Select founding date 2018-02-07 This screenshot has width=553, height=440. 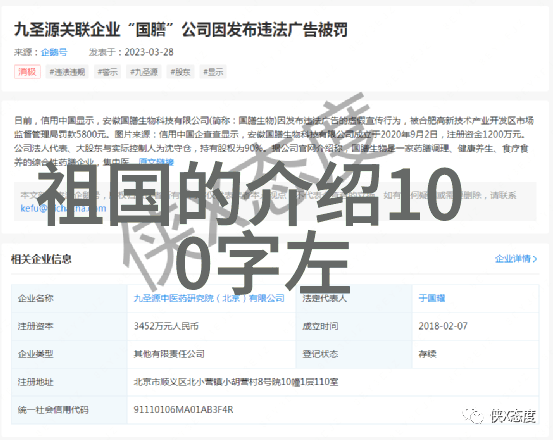tap(443, 326)
